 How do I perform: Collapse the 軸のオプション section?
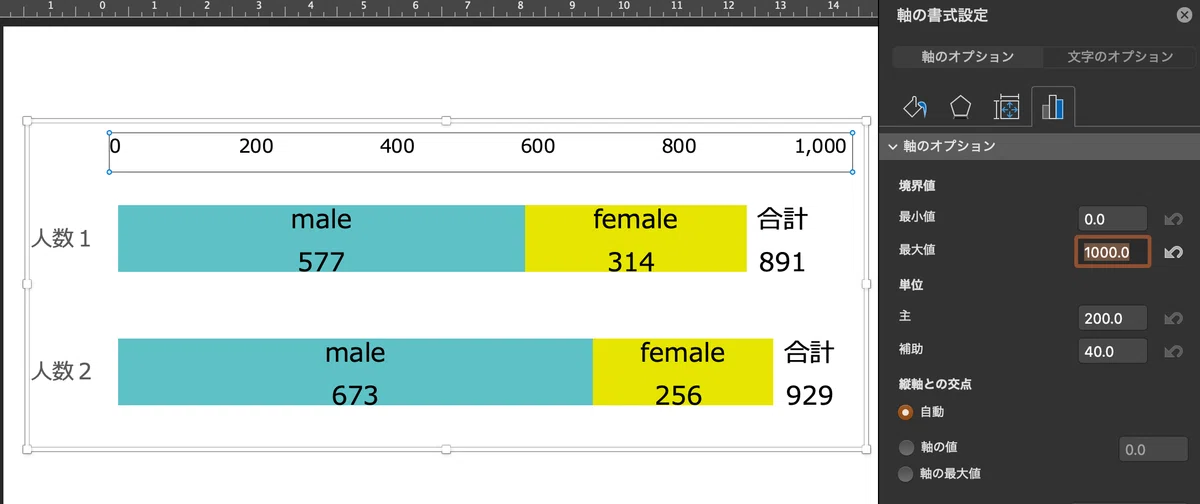click(893, 146)
